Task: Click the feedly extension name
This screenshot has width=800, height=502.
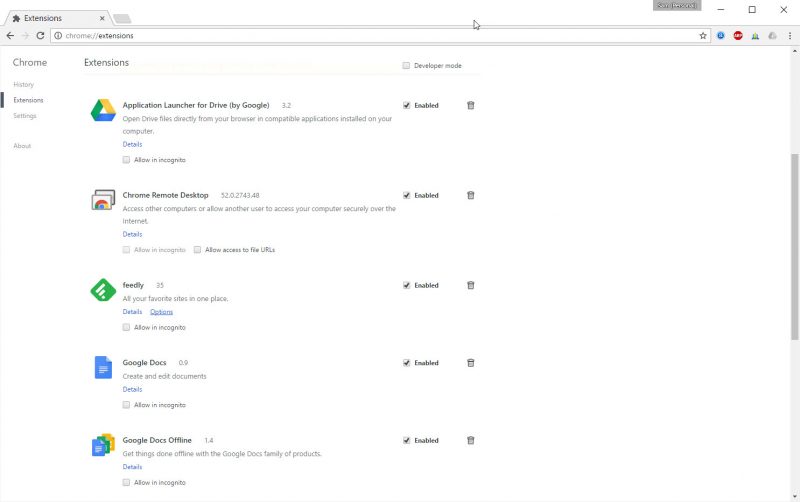Action: (x=133, y=285)
